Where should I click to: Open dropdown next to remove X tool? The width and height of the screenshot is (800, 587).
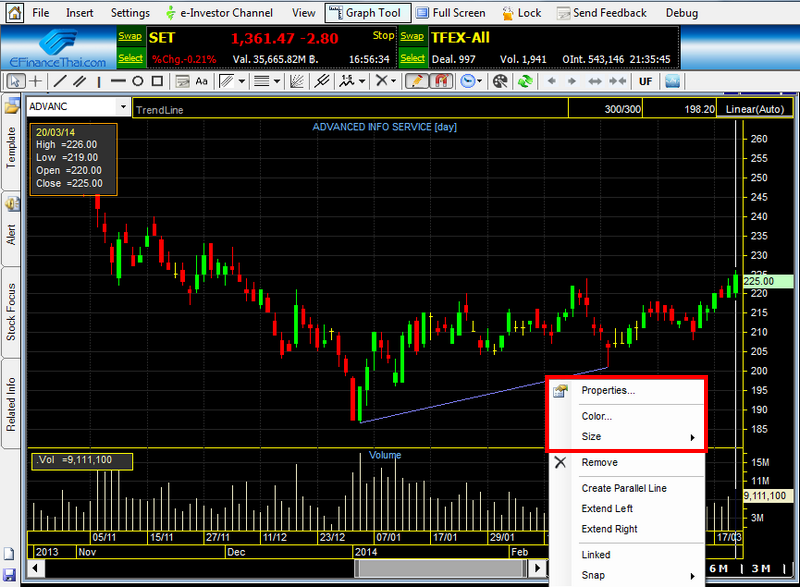point(393,81)
